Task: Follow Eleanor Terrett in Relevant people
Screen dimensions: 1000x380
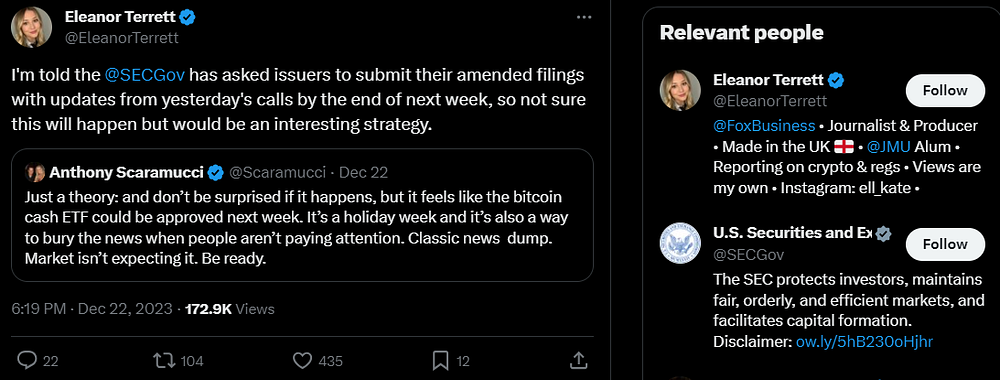Action: 945,90
